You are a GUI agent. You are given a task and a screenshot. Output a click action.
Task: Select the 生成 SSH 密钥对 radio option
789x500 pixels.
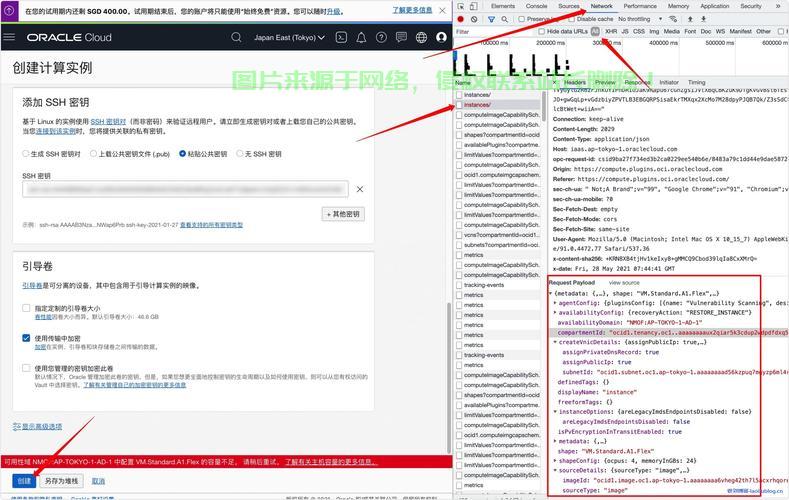coord(26,154)
